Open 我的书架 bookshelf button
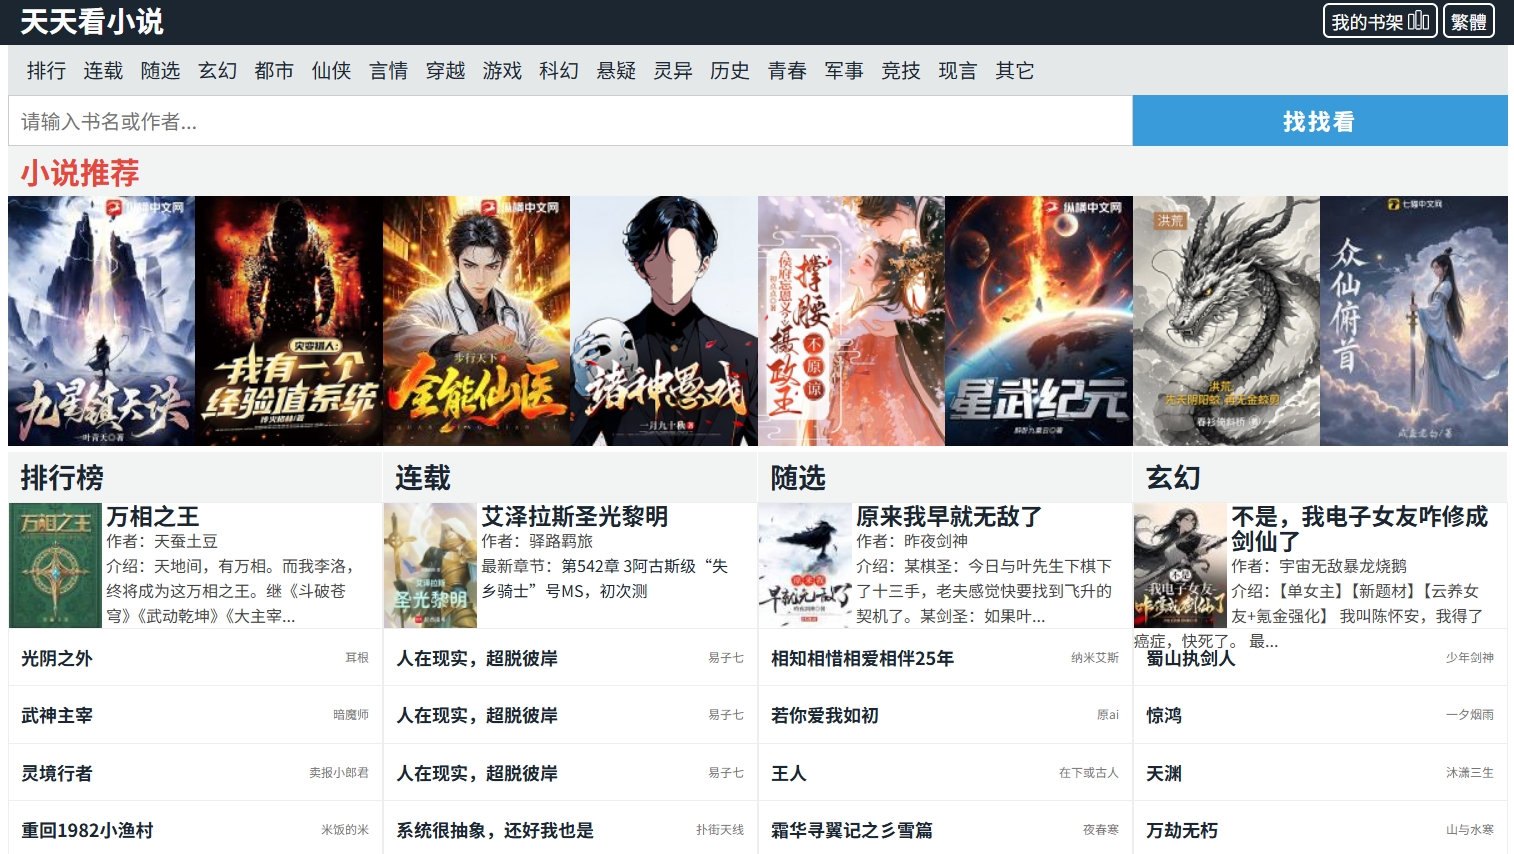The image size is (1514, 854). 1380,21
